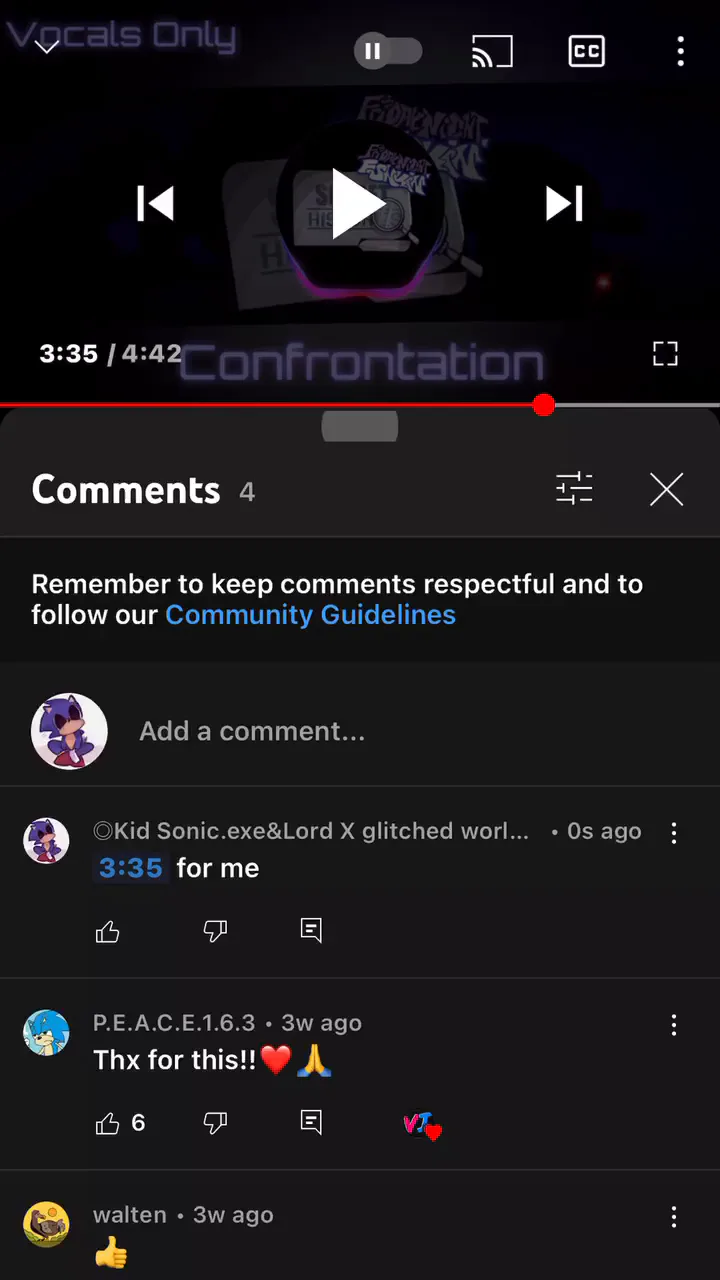This screenshot has height=1280, width=720.
Task: Open player more options menu
Action: [680, 51]
